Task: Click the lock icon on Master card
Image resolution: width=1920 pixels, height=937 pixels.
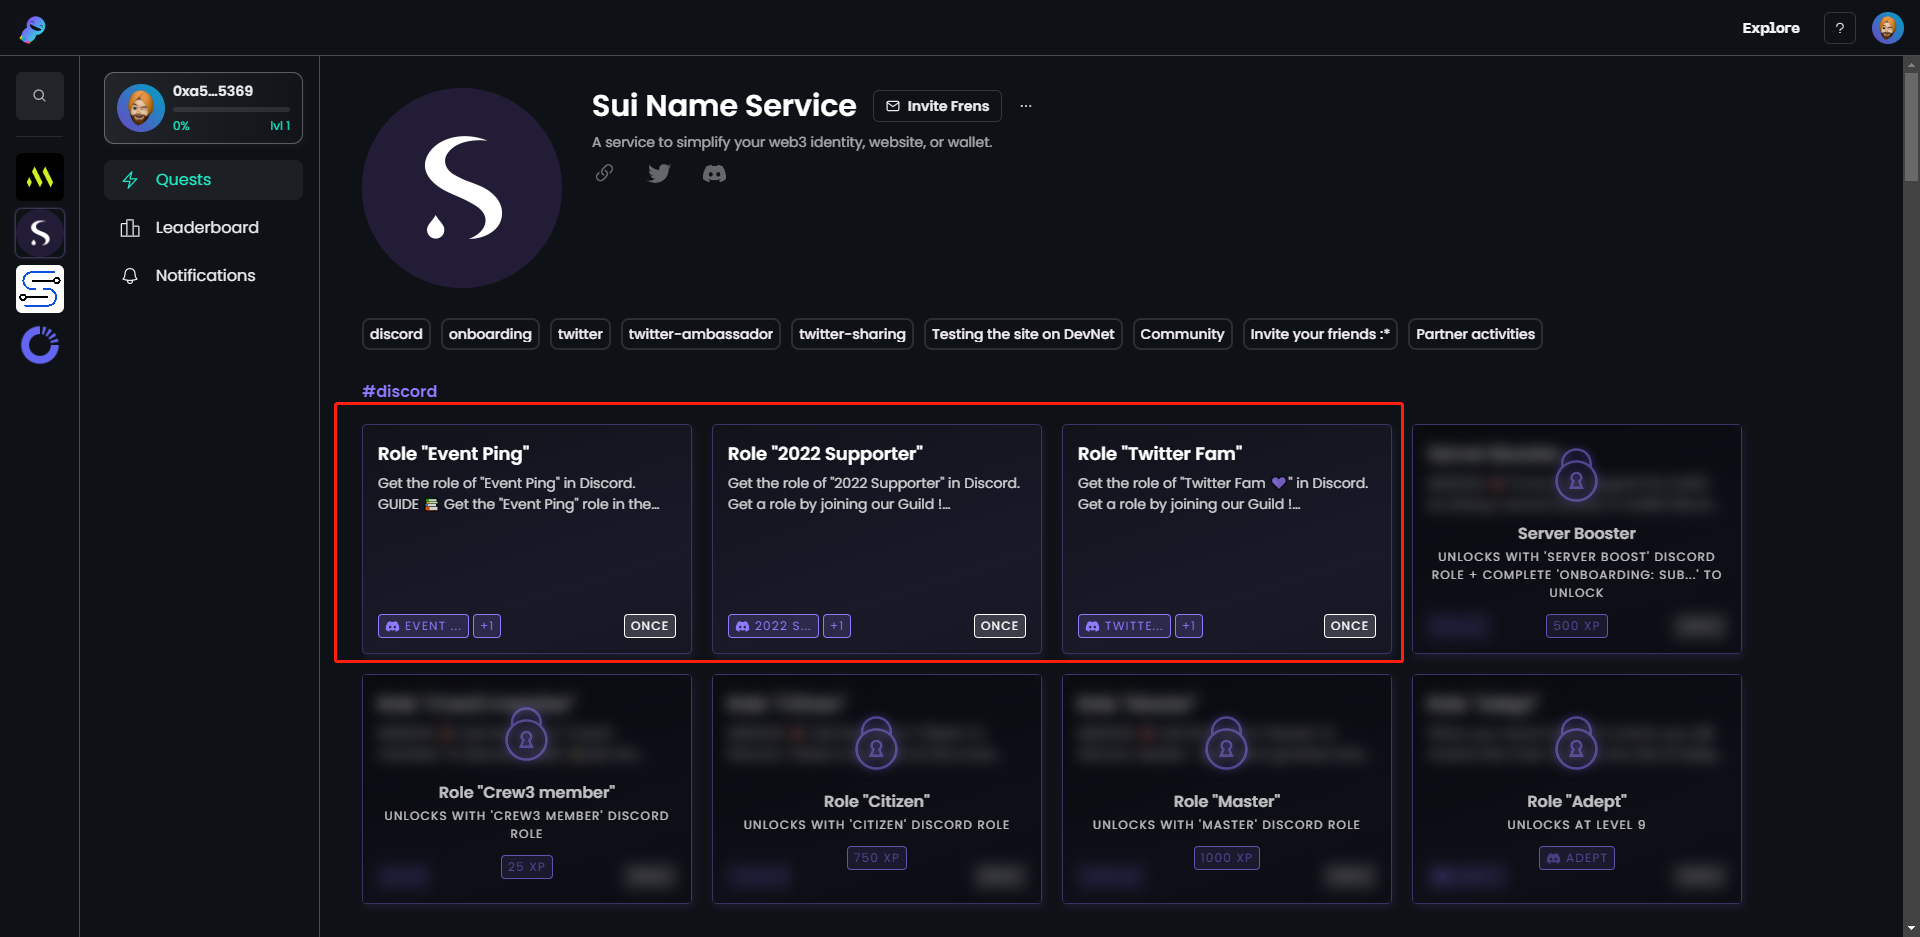Action: point(1226,744)
